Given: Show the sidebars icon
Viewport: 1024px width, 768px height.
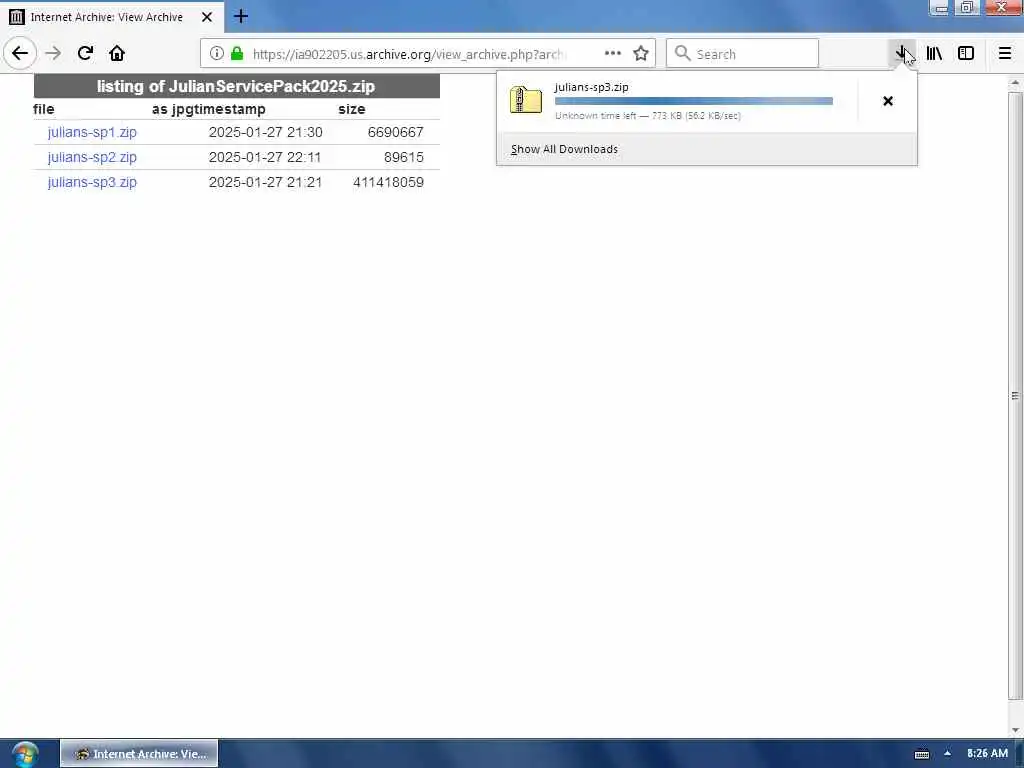Looking at the screenshot, I should point(966,54).
